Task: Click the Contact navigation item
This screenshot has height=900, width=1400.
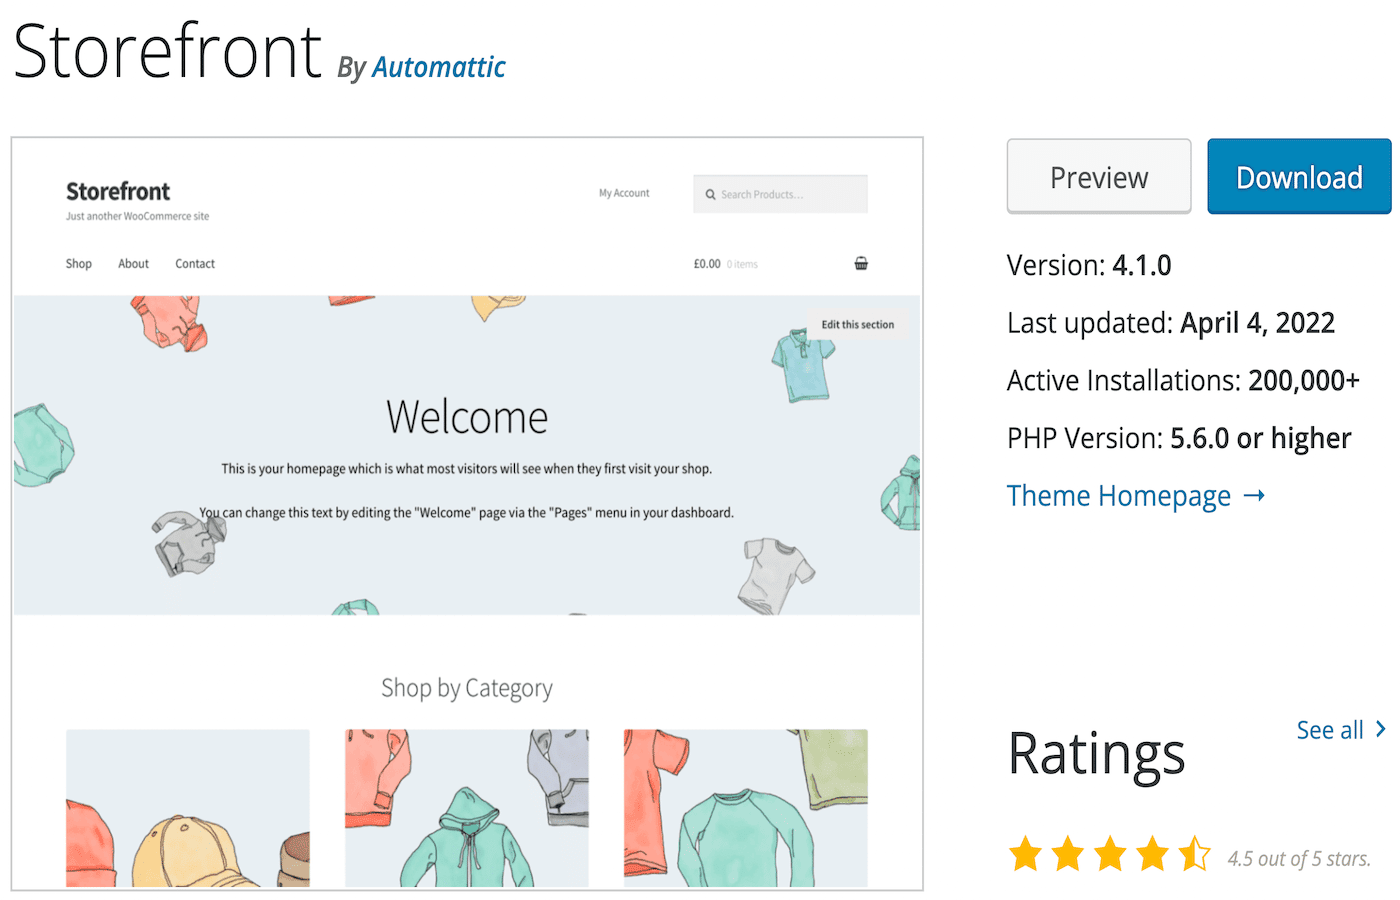Action: (194, 263)
